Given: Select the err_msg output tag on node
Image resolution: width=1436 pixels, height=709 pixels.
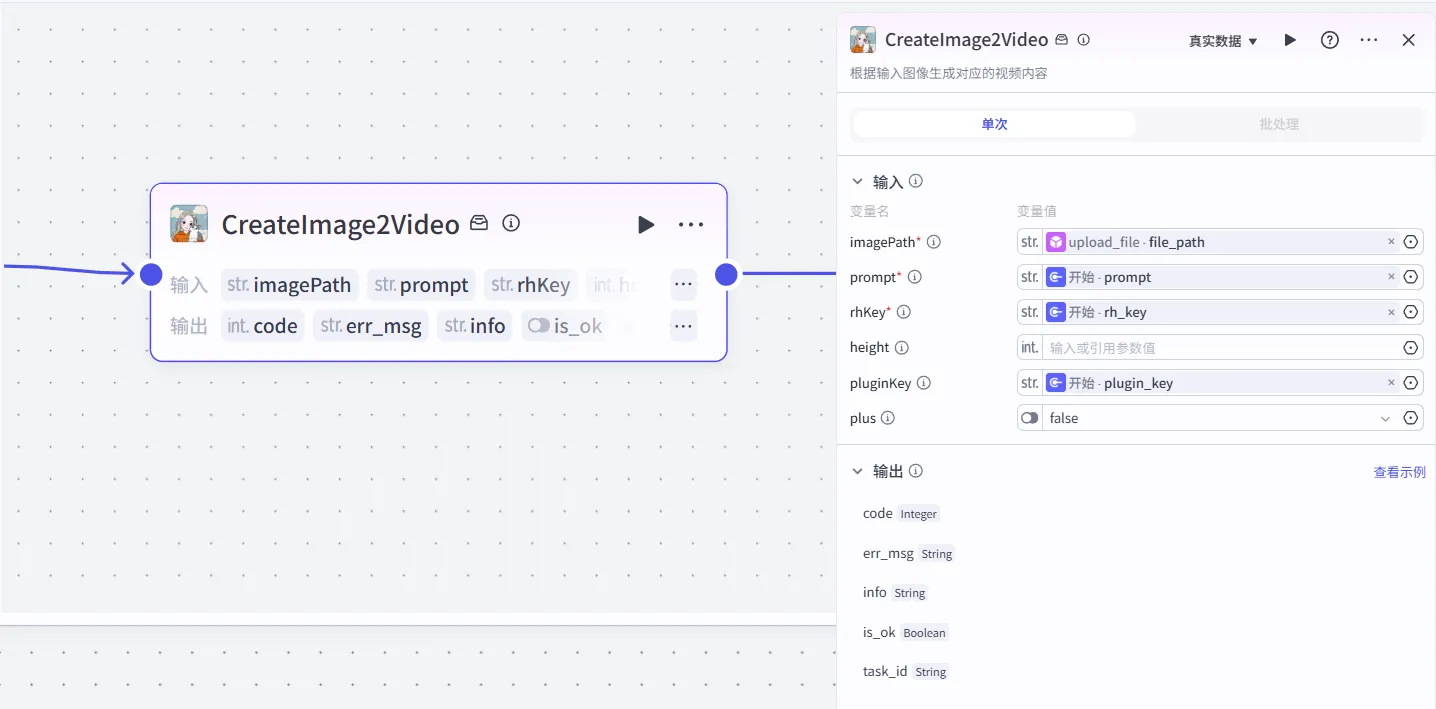Looking at the screenshot, I should point(371,326).
